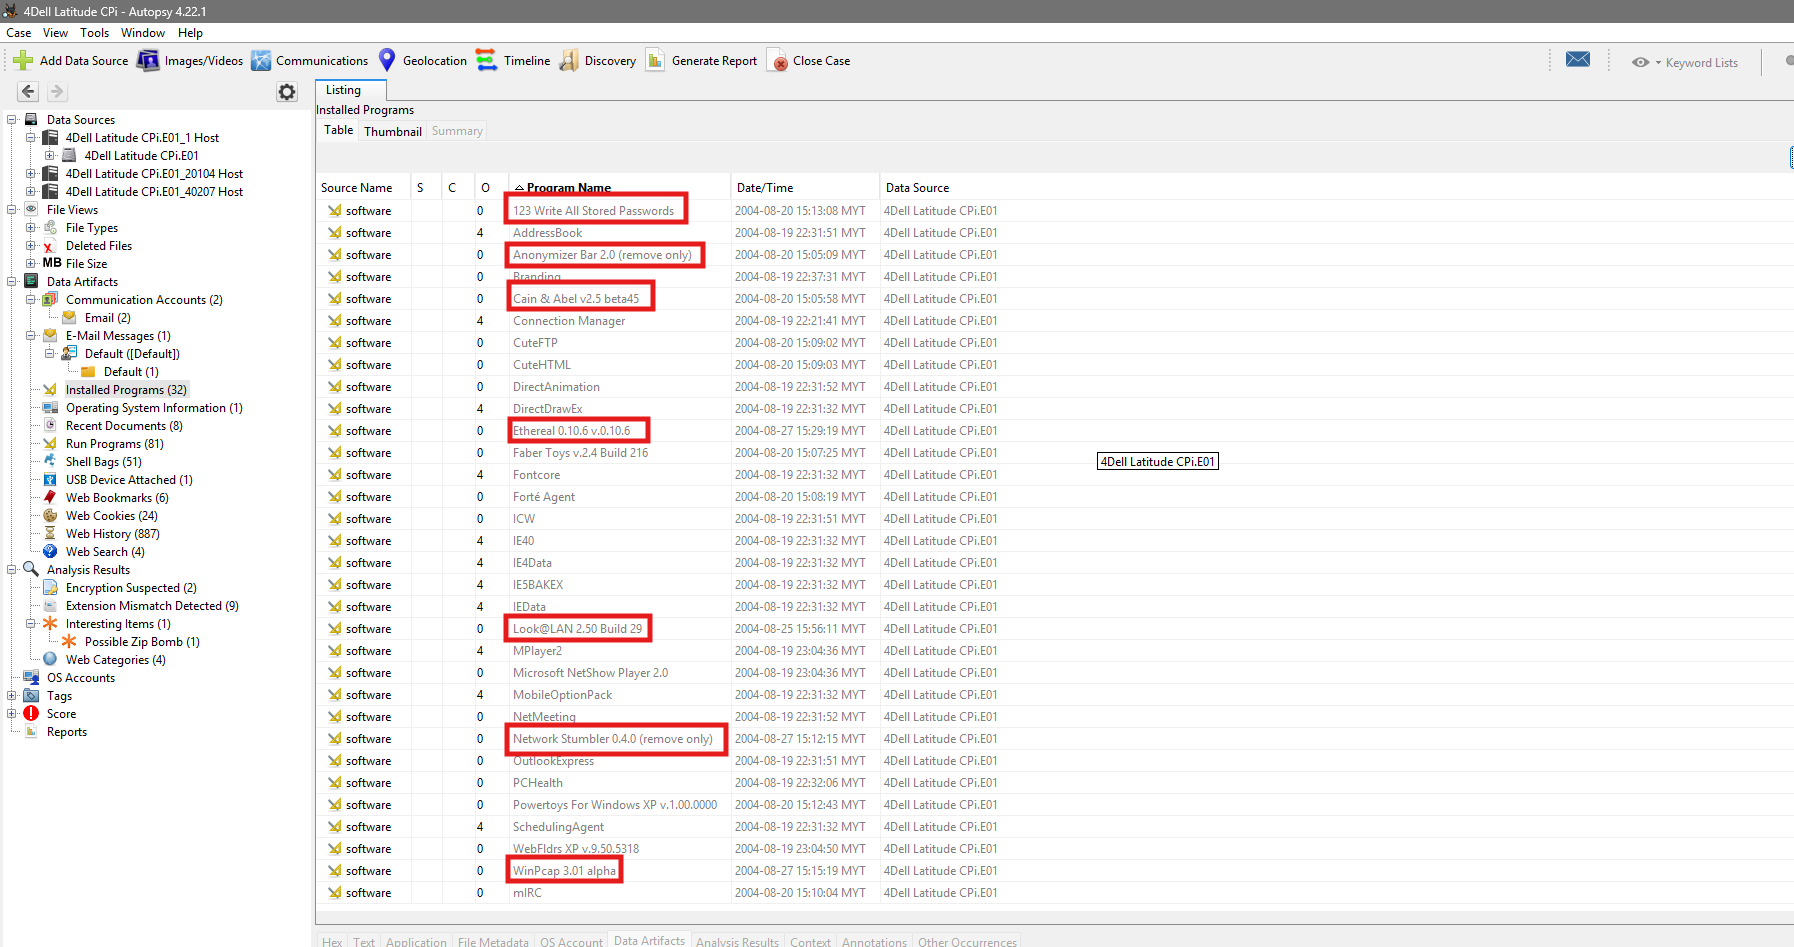Open Images/Videos gallery icon
Viewport: 1794px width, 947px height.
pos(148,61)
